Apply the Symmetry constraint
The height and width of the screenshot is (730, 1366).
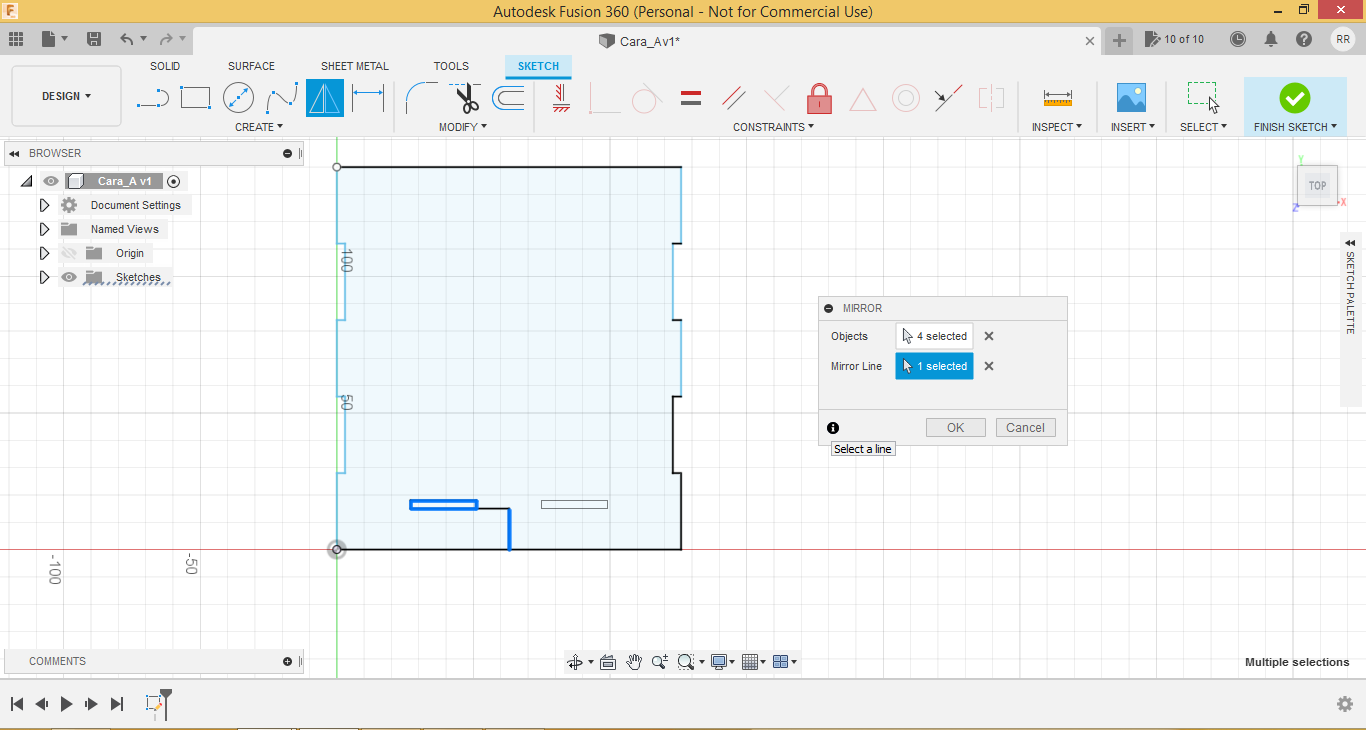click(x=991, y=98)
